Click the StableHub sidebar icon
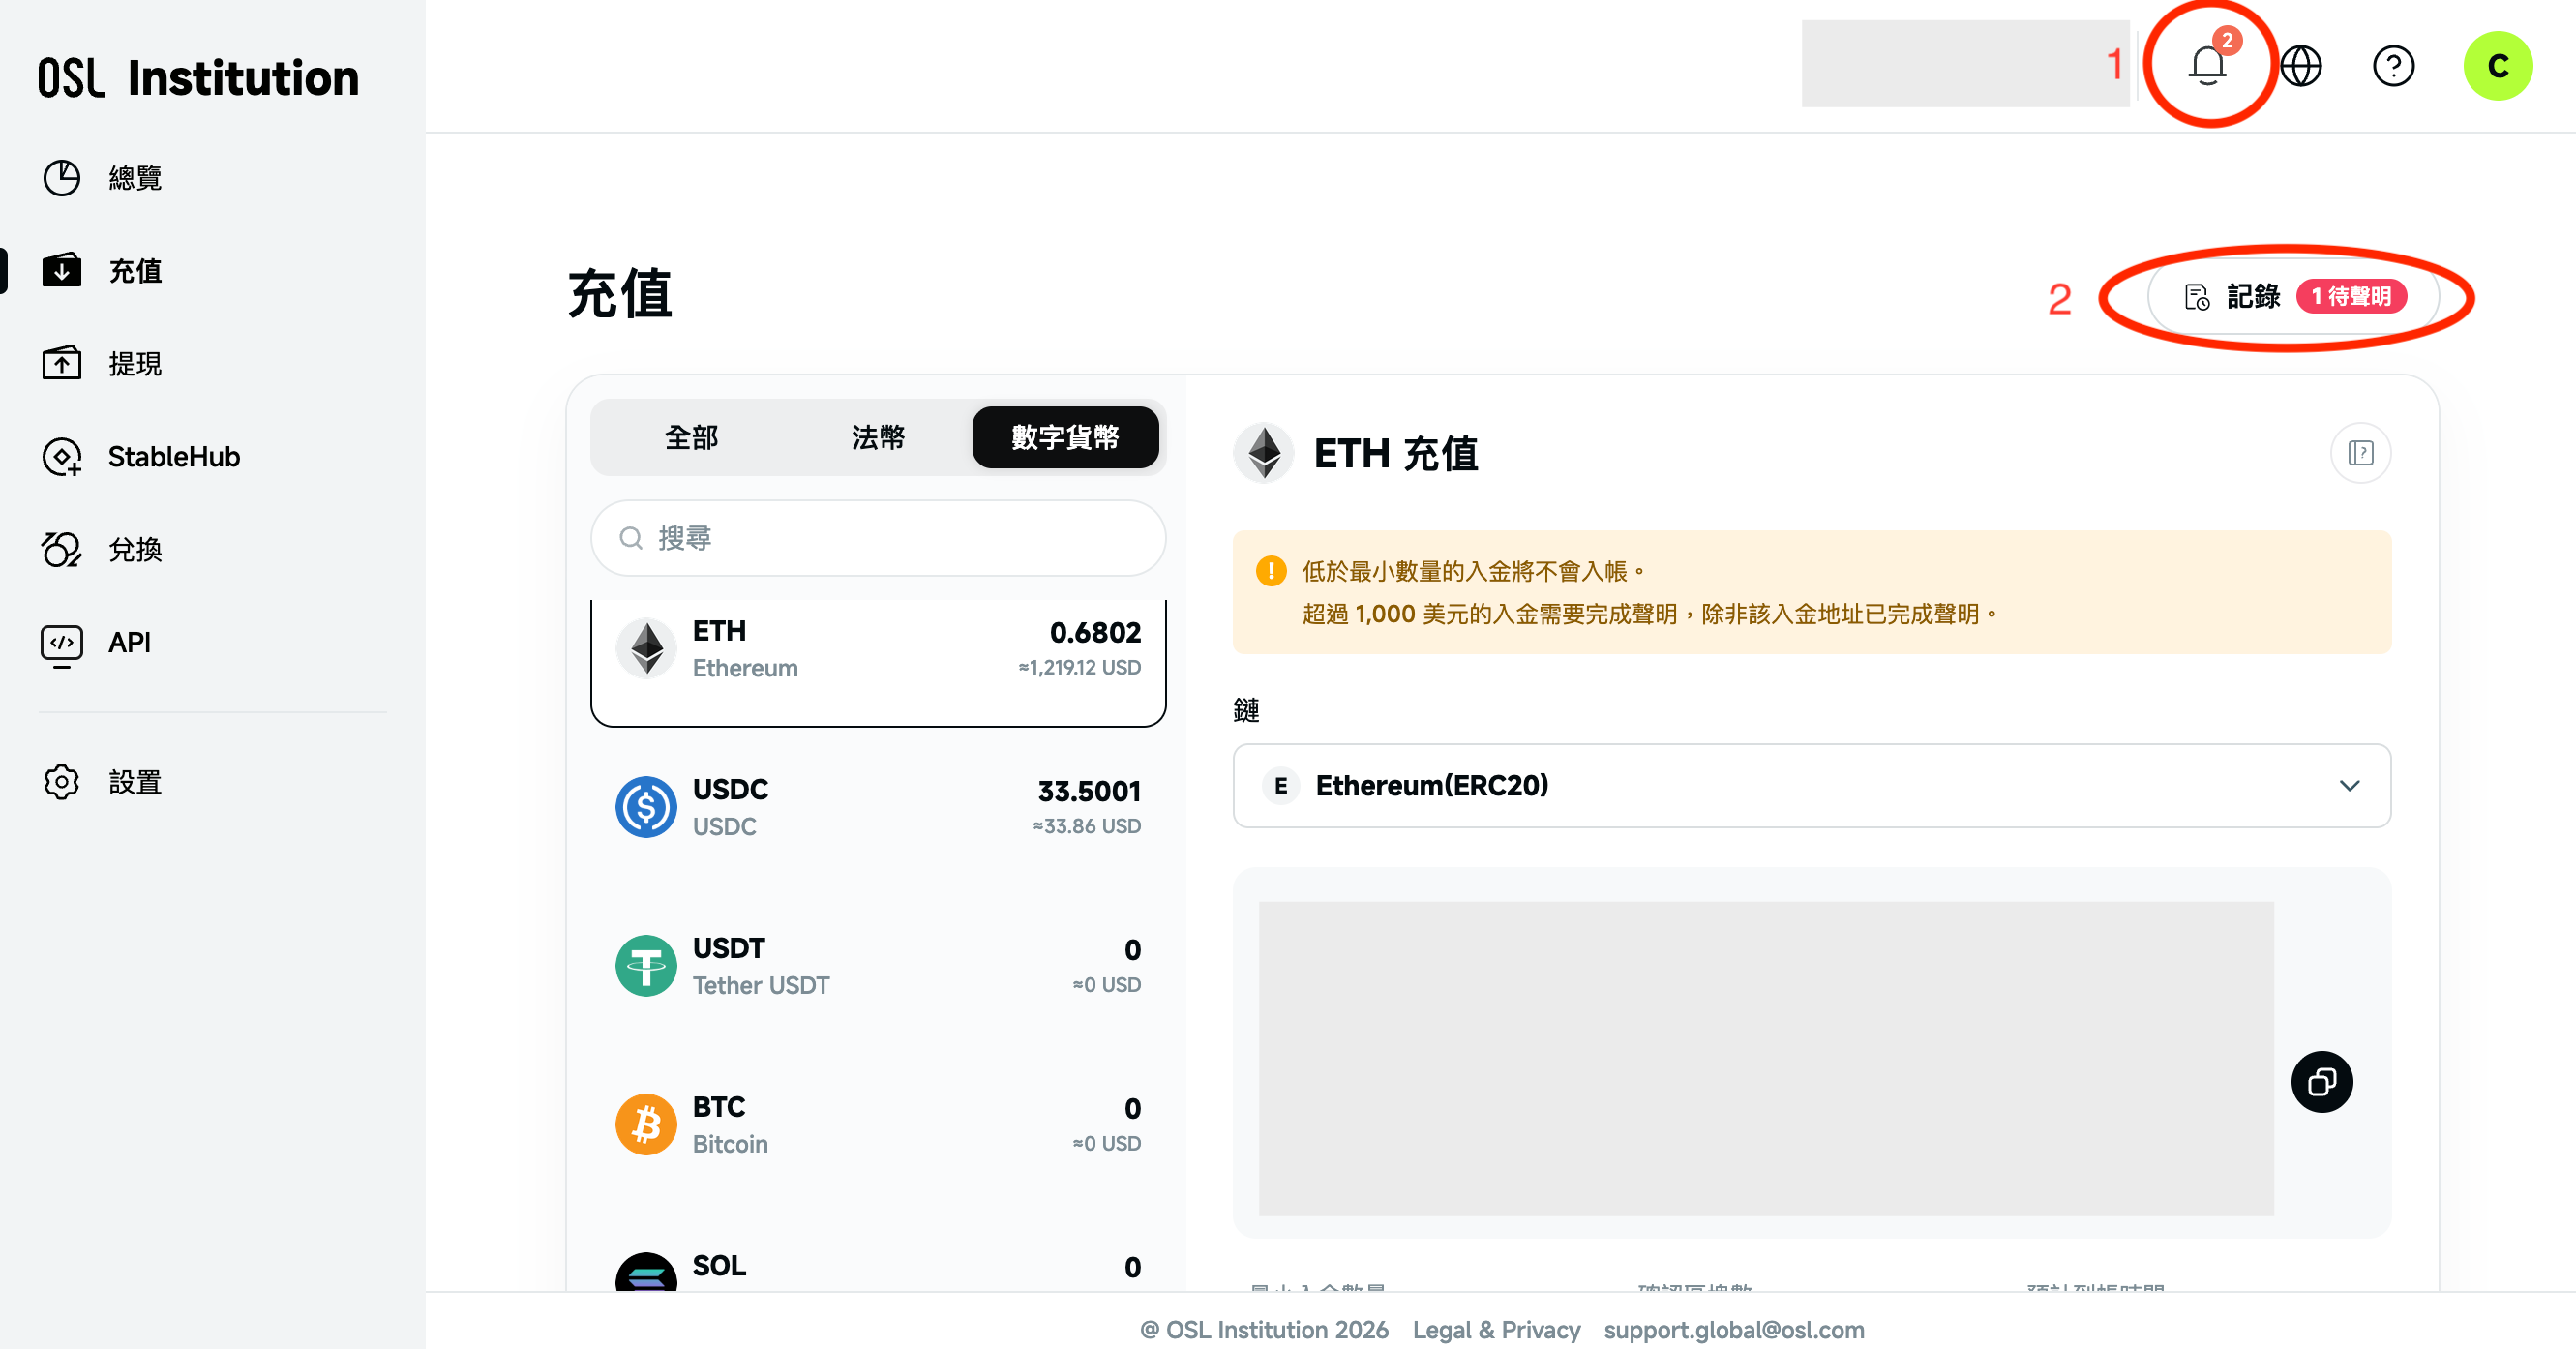 click(x=61, y=456)
